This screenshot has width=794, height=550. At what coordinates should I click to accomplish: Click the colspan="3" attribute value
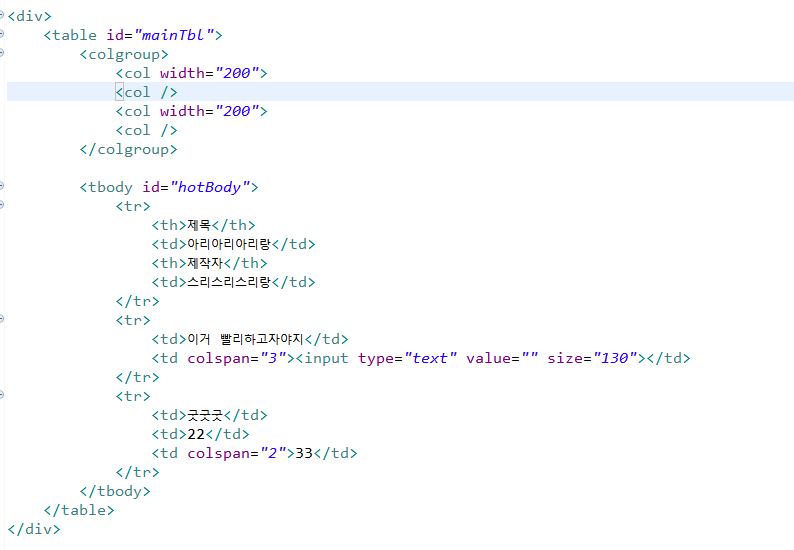click(x=273, y=358)
